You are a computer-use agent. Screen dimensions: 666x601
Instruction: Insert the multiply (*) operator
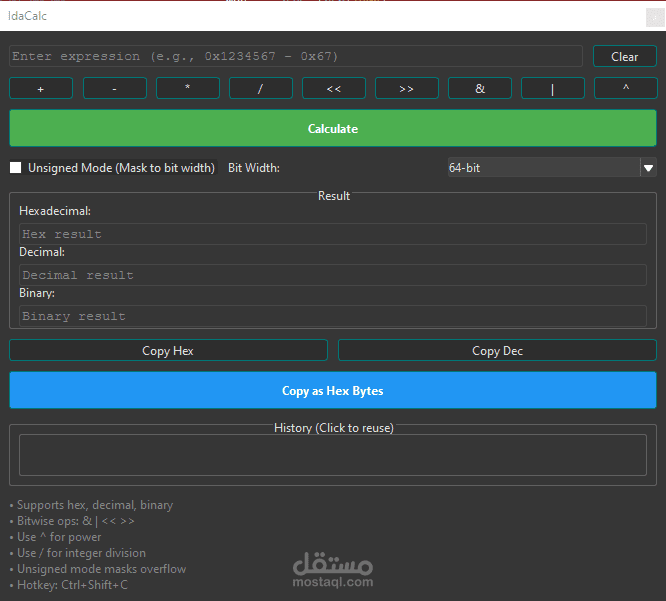[188, 88]
